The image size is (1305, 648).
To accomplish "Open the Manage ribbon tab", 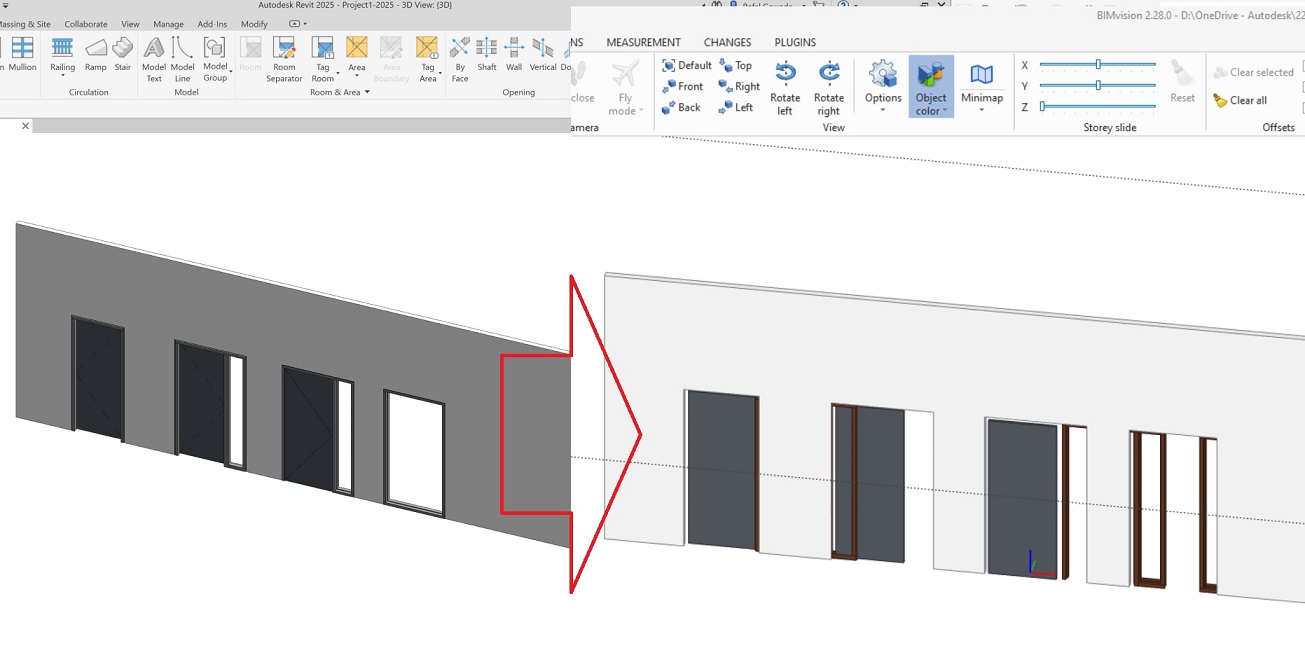I will pyautogui.click(x=168, y=24).
